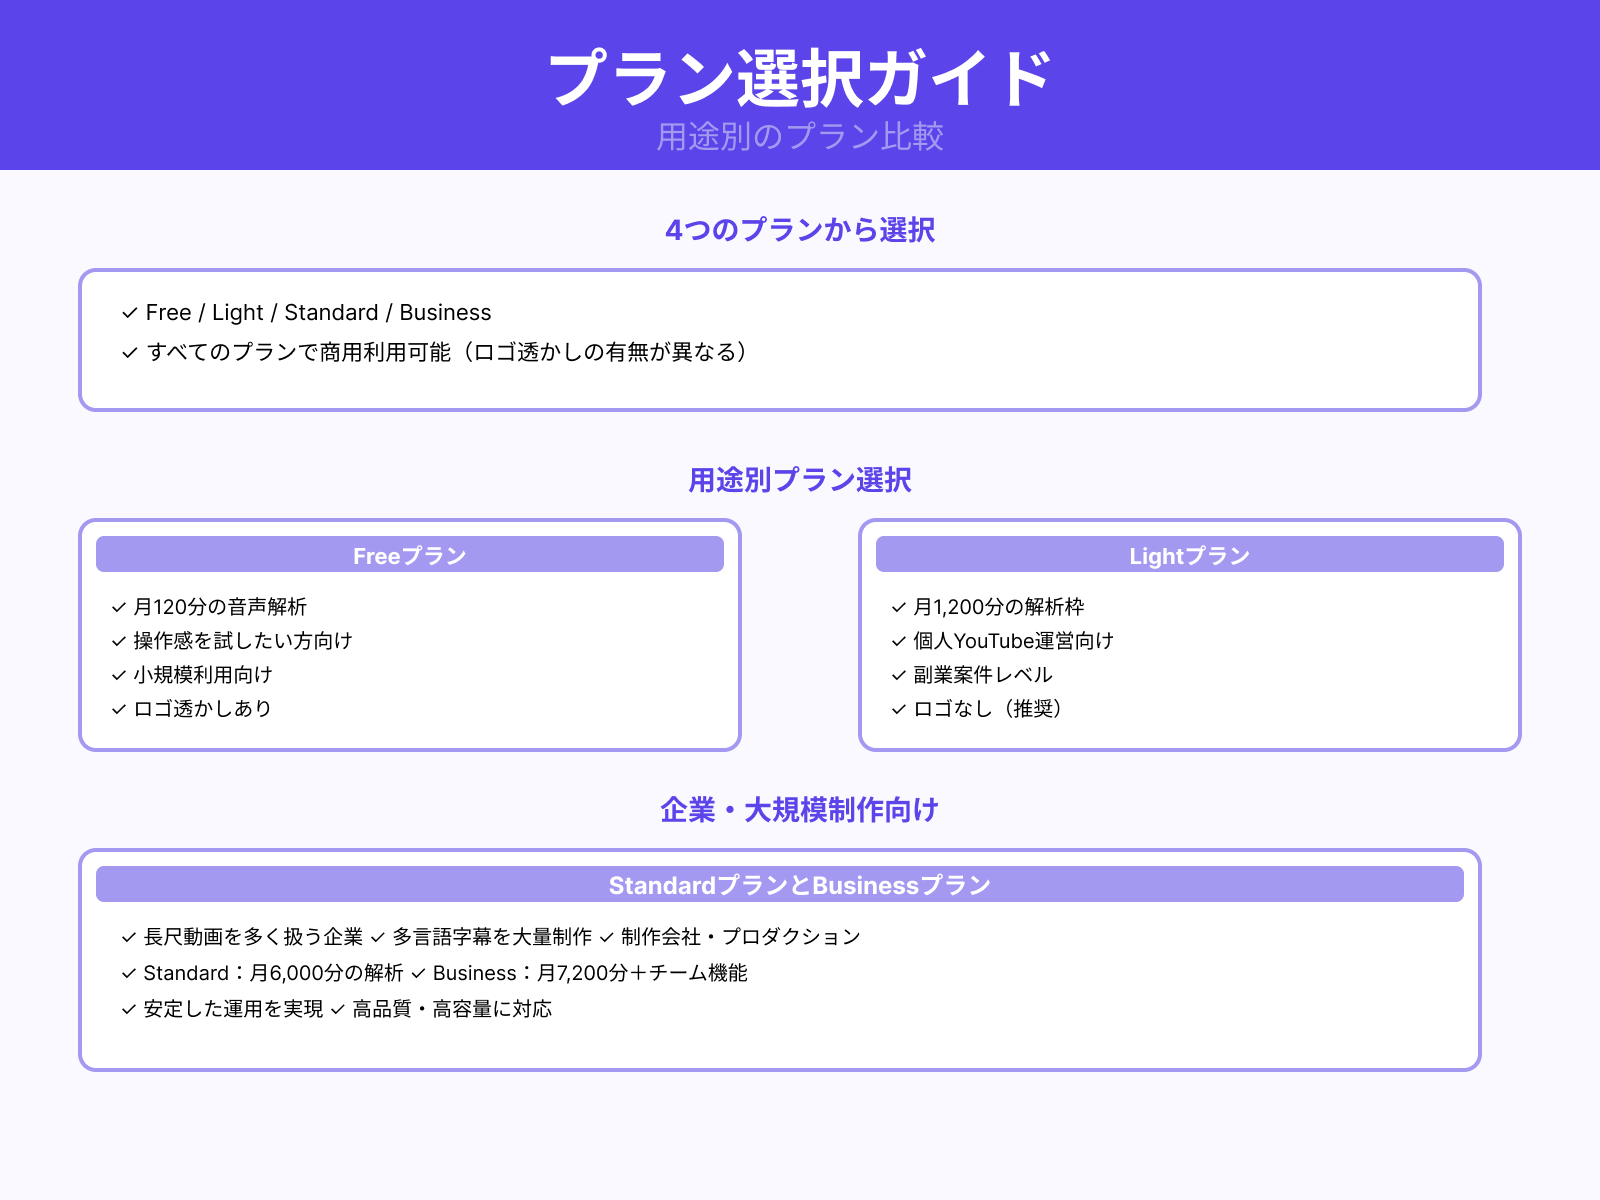Image resolution: width=1600 pixels, height=1200 pixels.
Task: Select the checkmark beside 多言語字幕を大量制作
Action: pyautogui.click(x=377, y=937)
